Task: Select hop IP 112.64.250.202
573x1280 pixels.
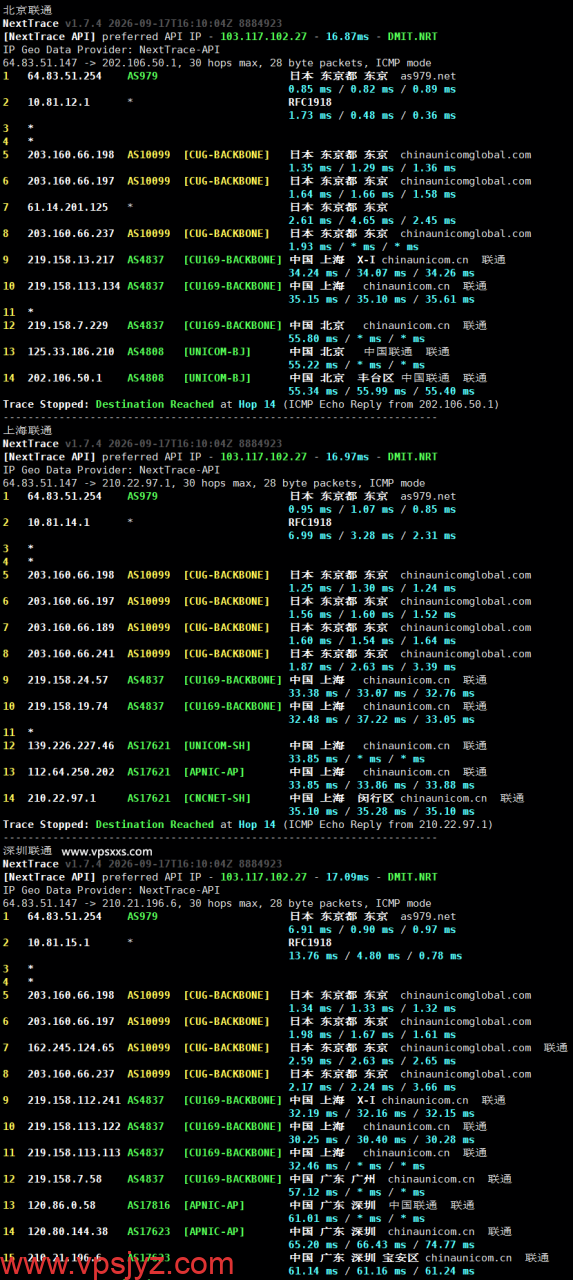Action: [x=71, y=772]
